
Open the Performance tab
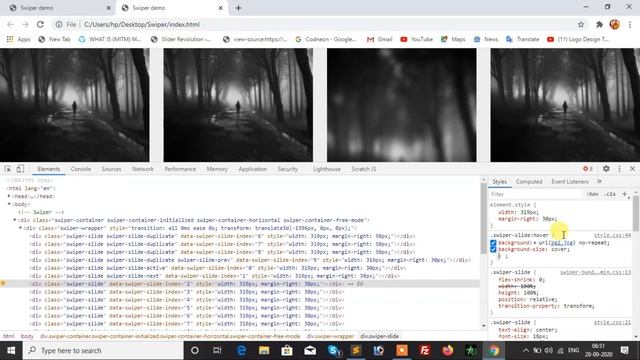point(180,169)
